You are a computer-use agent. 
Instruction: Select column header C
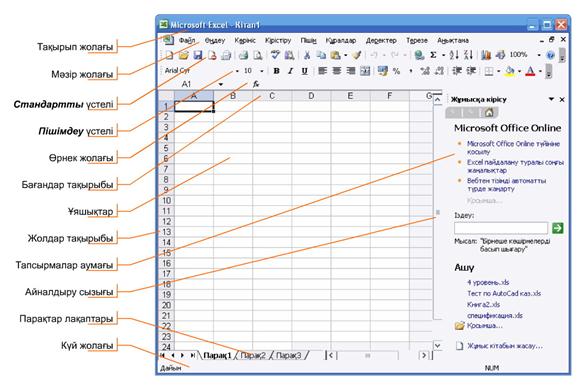coord(272,96)
